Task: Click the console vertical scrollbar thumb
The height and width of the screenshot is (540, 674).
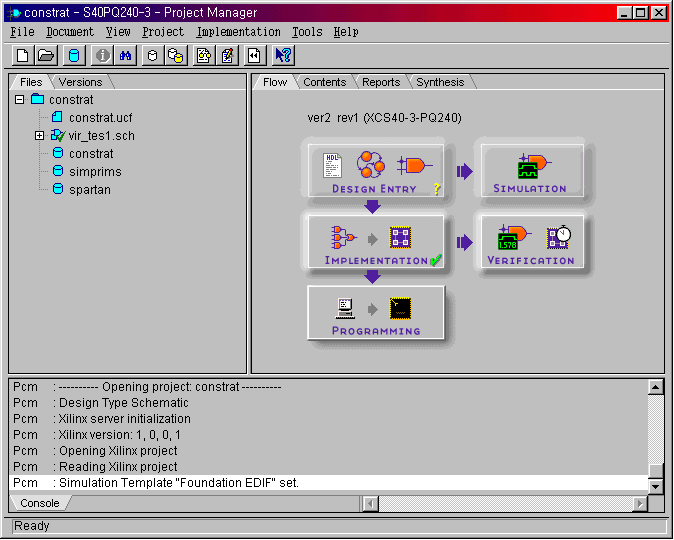Action: point(656,471)
